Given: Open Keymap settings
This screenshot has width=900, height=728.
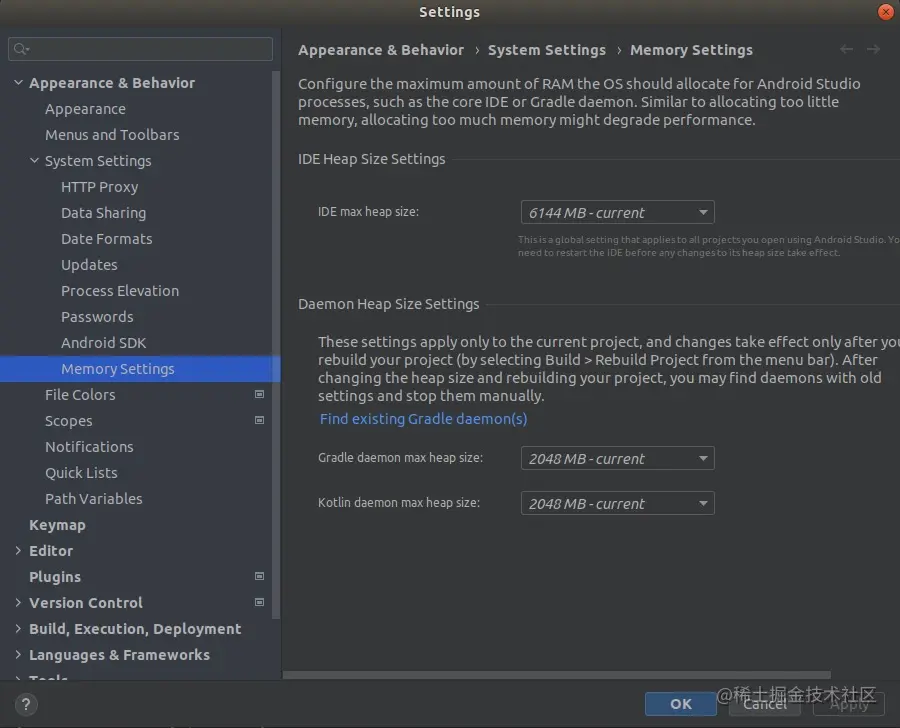Looking at the screenshot, I should pos(57,525).
